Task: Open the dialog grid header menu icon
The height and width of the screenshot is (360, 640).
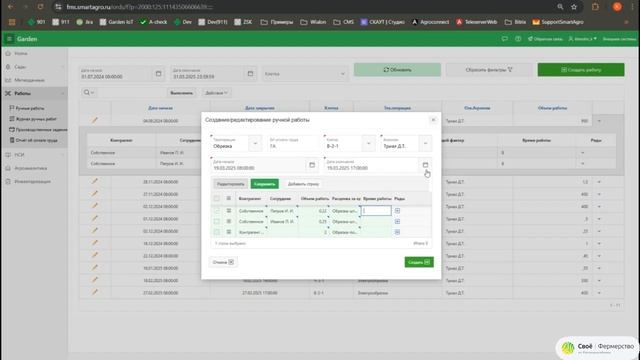Action: (229, 198)
